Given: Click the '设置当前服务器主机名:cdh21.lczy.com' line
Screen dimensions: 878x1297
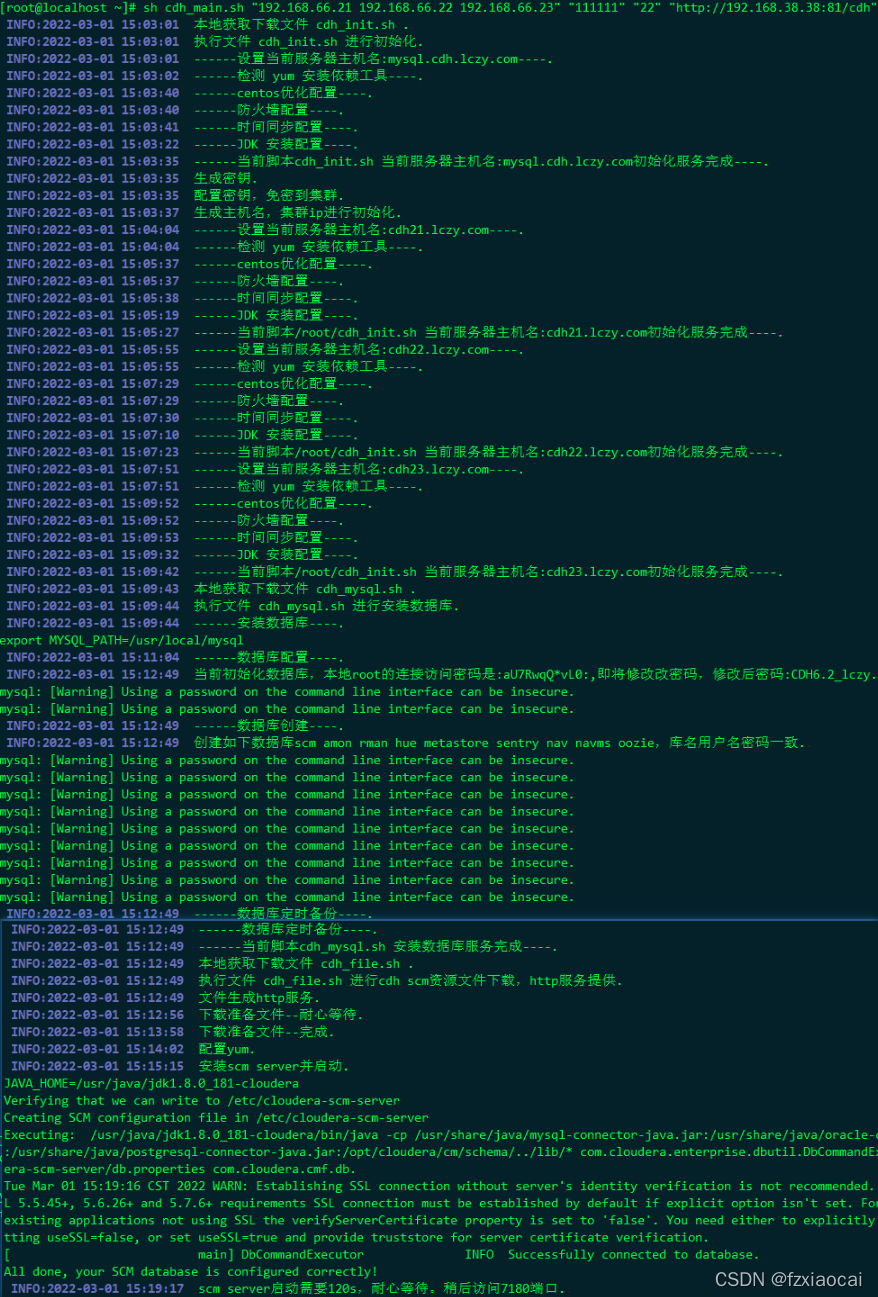Looking at the screenshot, I should (265, 229).
